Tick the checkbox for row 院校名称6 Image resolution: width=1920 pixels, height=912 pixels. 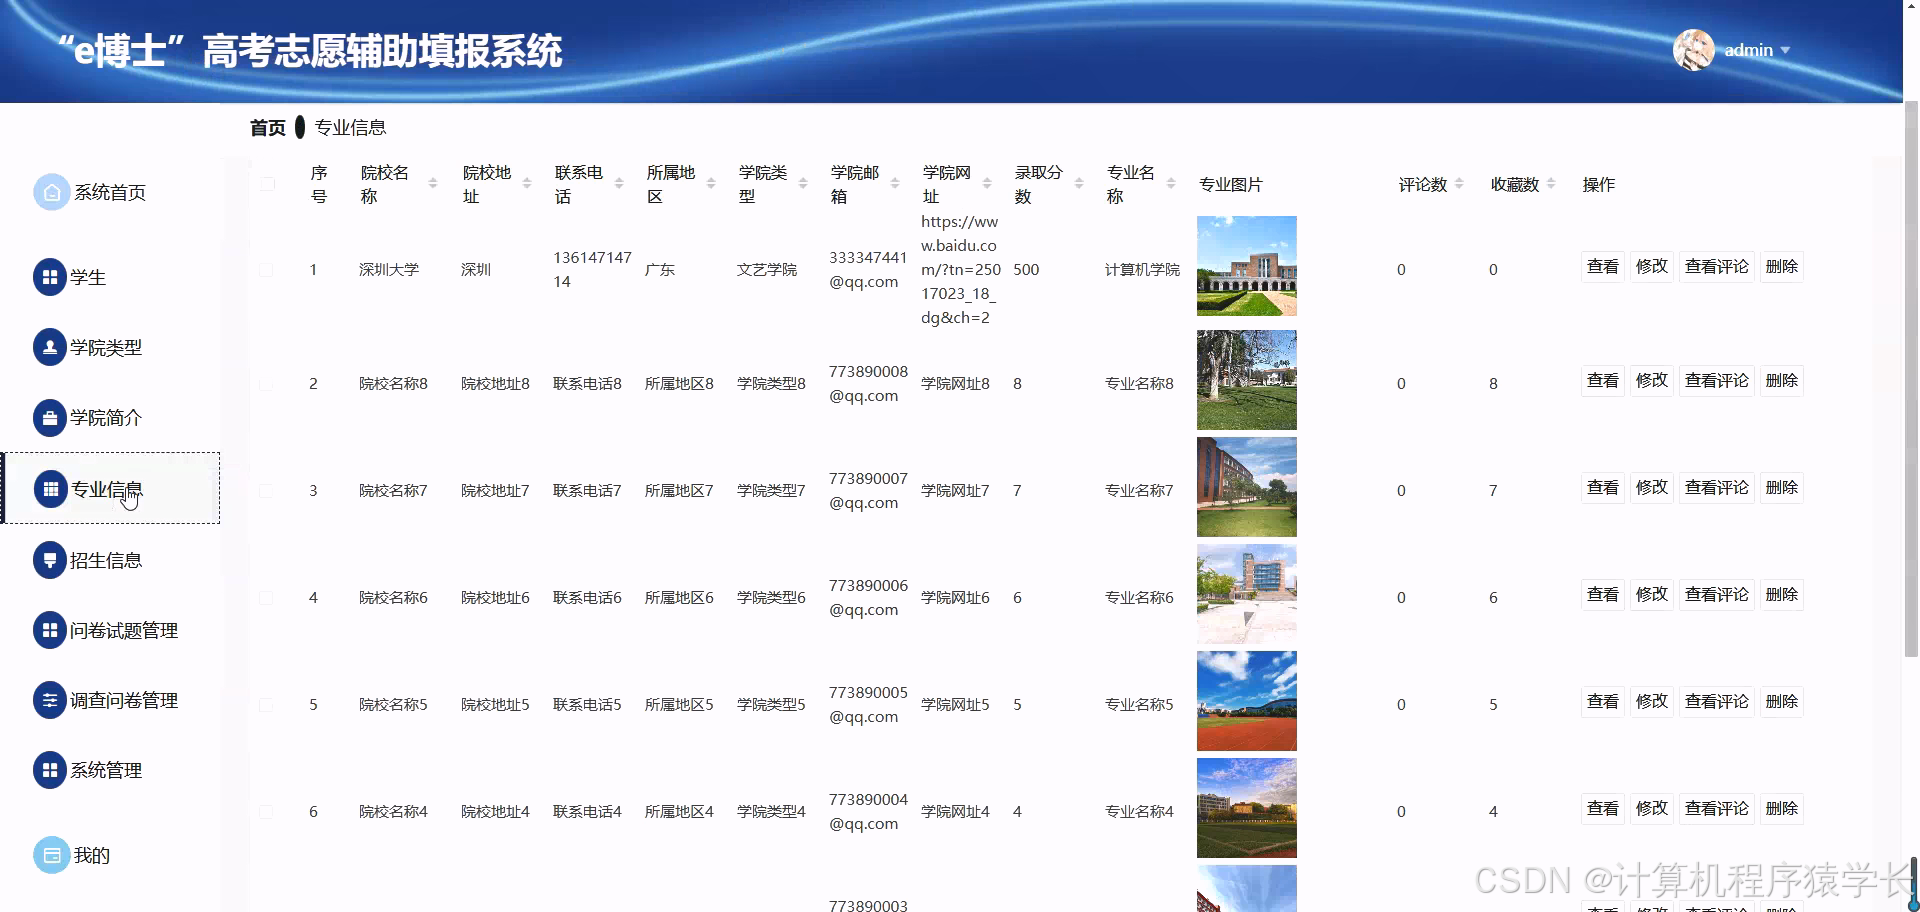266,598
